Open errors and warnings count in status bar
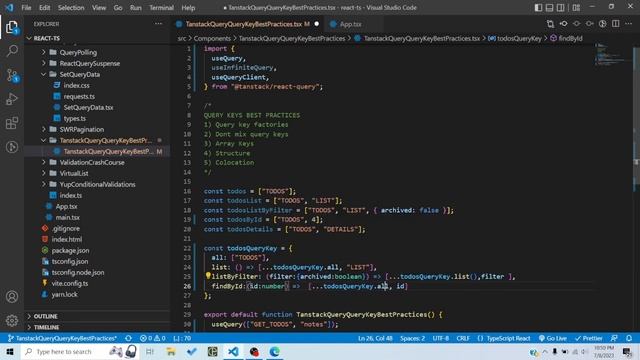The width and height of the screenshot is (640, 360). pos(153,338)
